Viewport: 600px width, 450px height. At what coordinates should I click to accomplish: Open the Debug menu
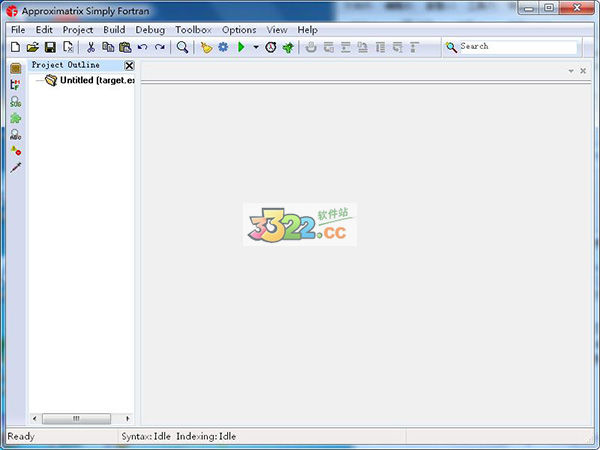pyautogui.click(x=150, y=30)
